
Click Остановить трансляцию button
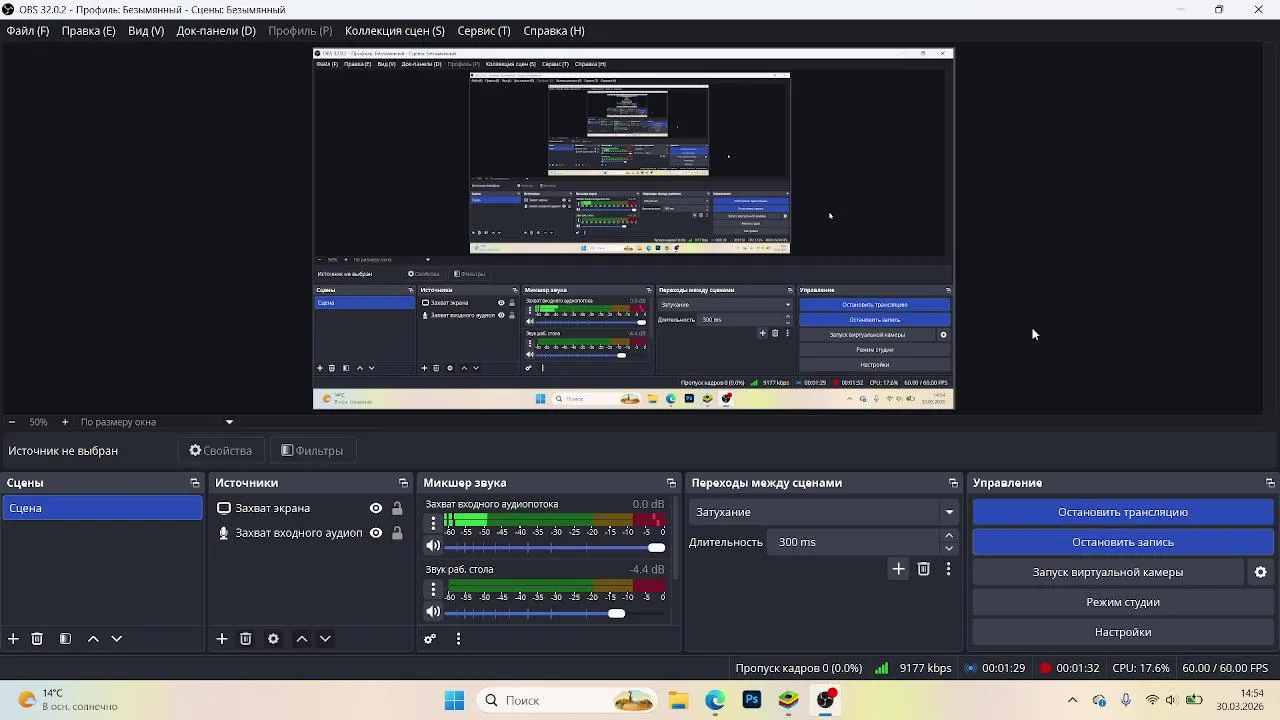point(1123,512)
